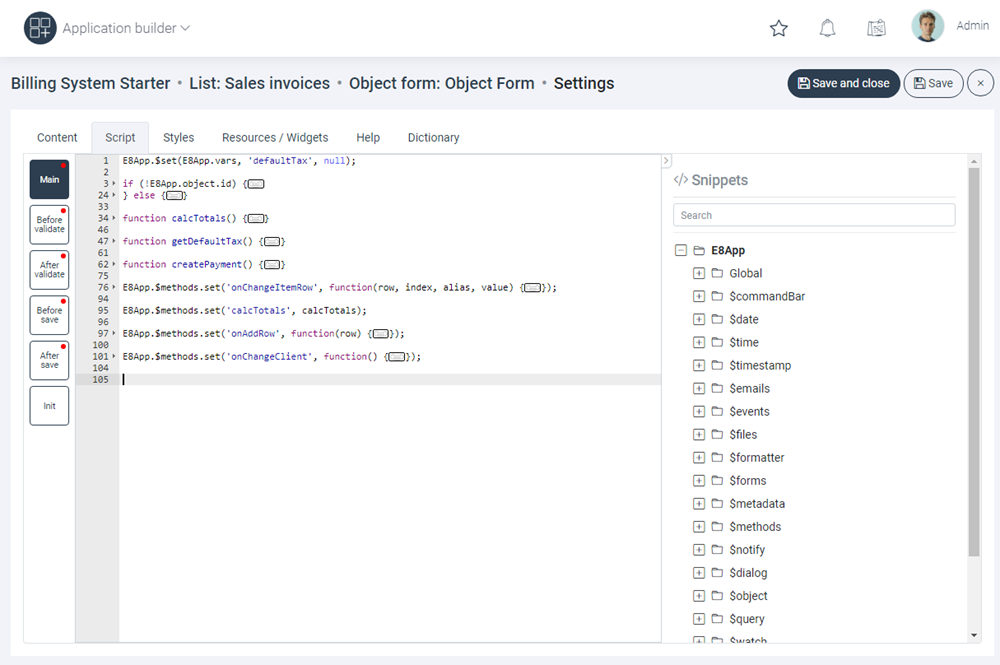
Task: Click the Save button
Action: tap(933, 83)
